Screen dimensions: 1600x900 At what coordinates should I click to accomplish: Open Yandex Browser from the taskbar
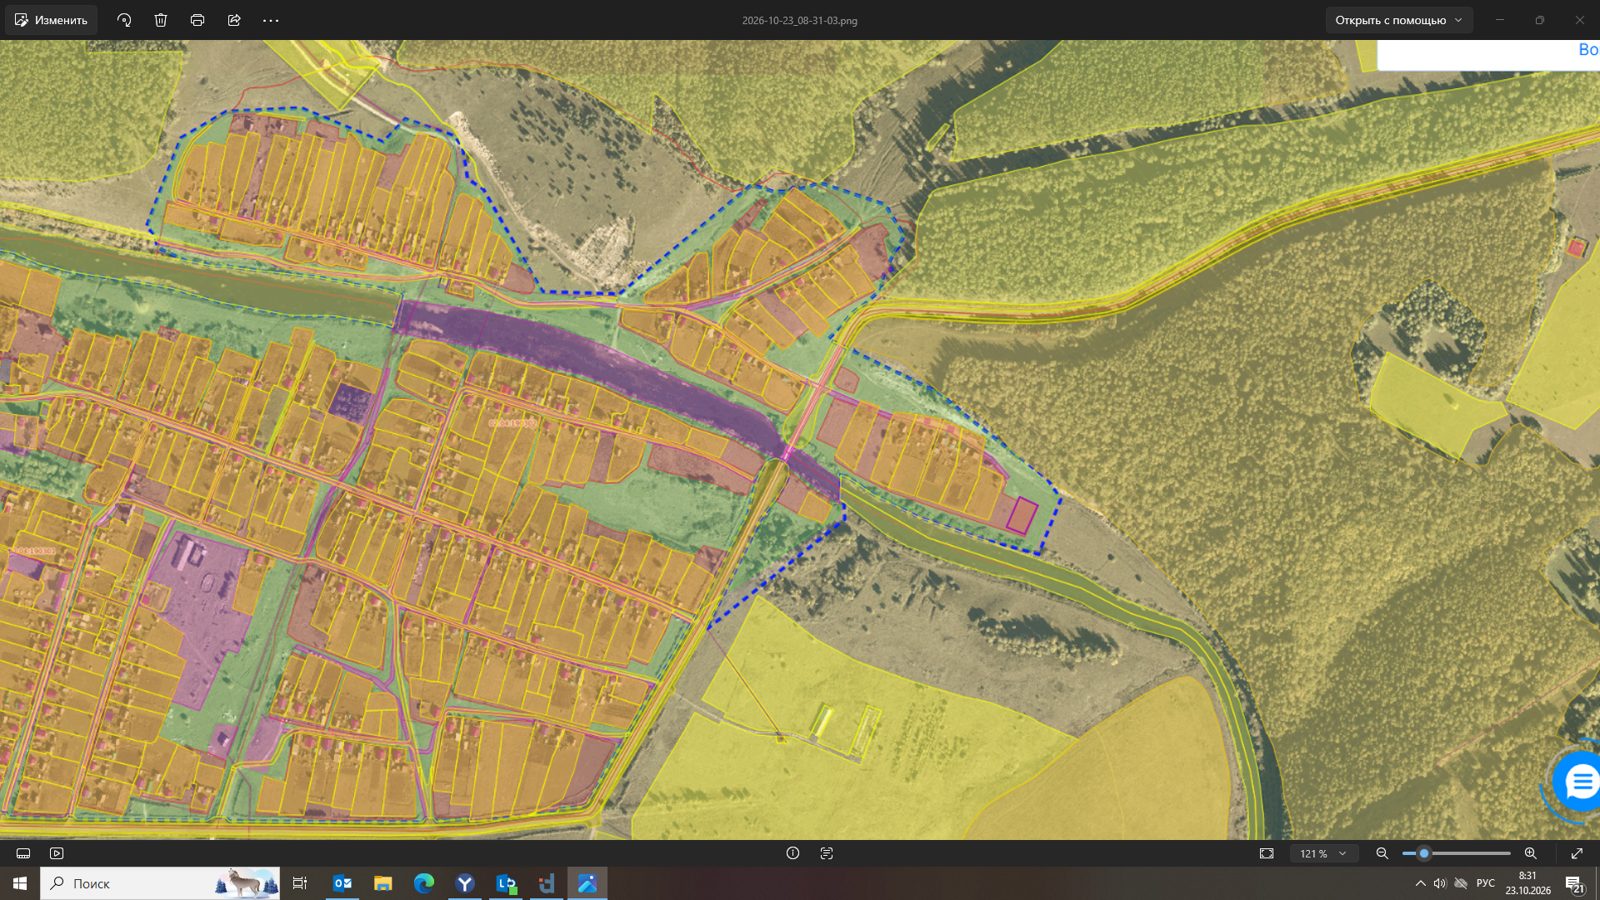point(465,883)
